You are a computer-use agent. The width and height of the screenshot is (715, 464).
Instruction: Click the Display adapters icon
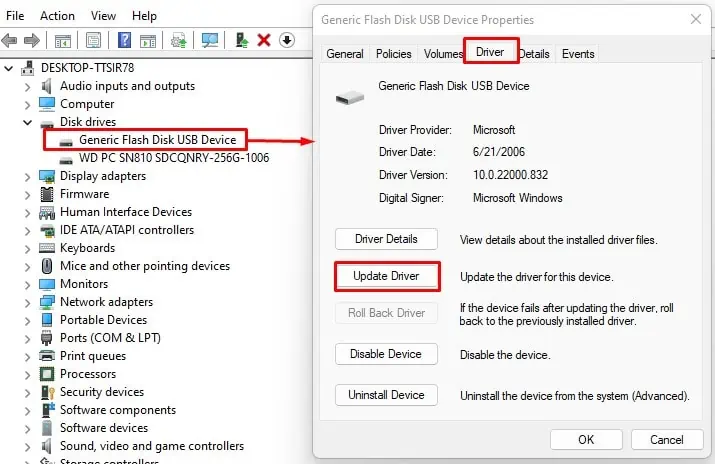[x=47, y=176]
